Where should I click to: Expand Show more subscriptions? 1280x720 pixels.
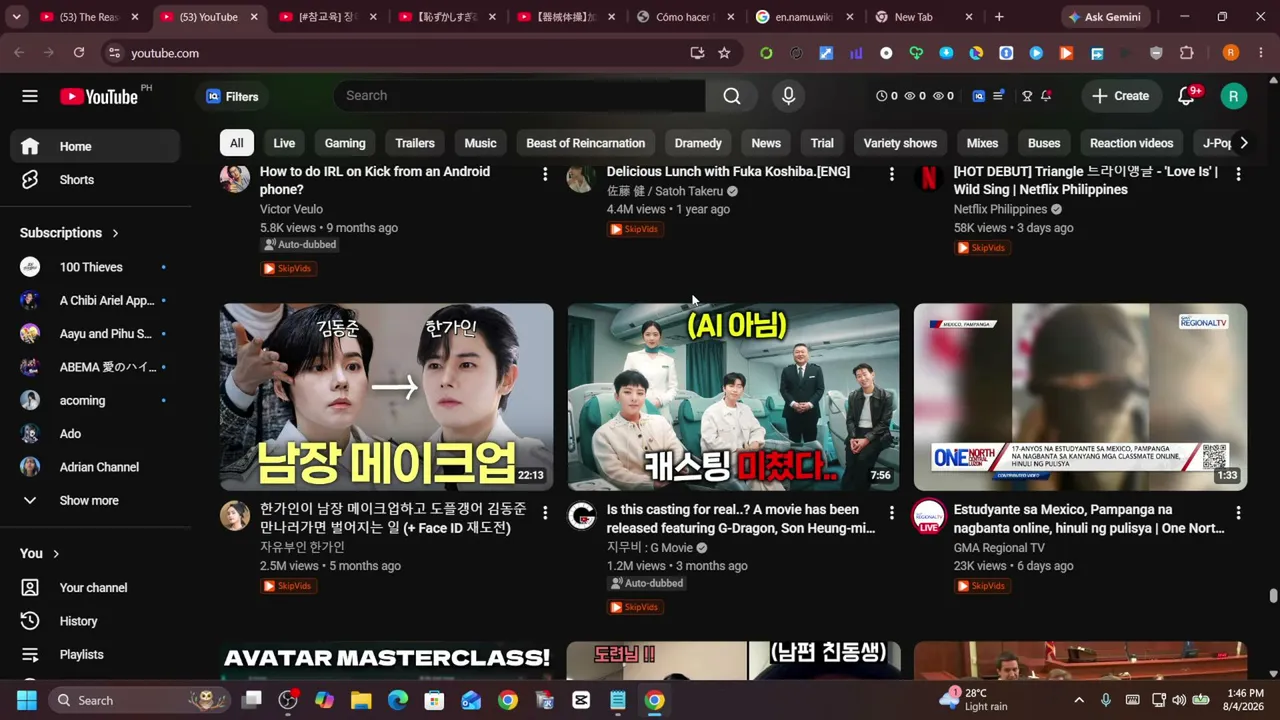[x=96, y=501]
